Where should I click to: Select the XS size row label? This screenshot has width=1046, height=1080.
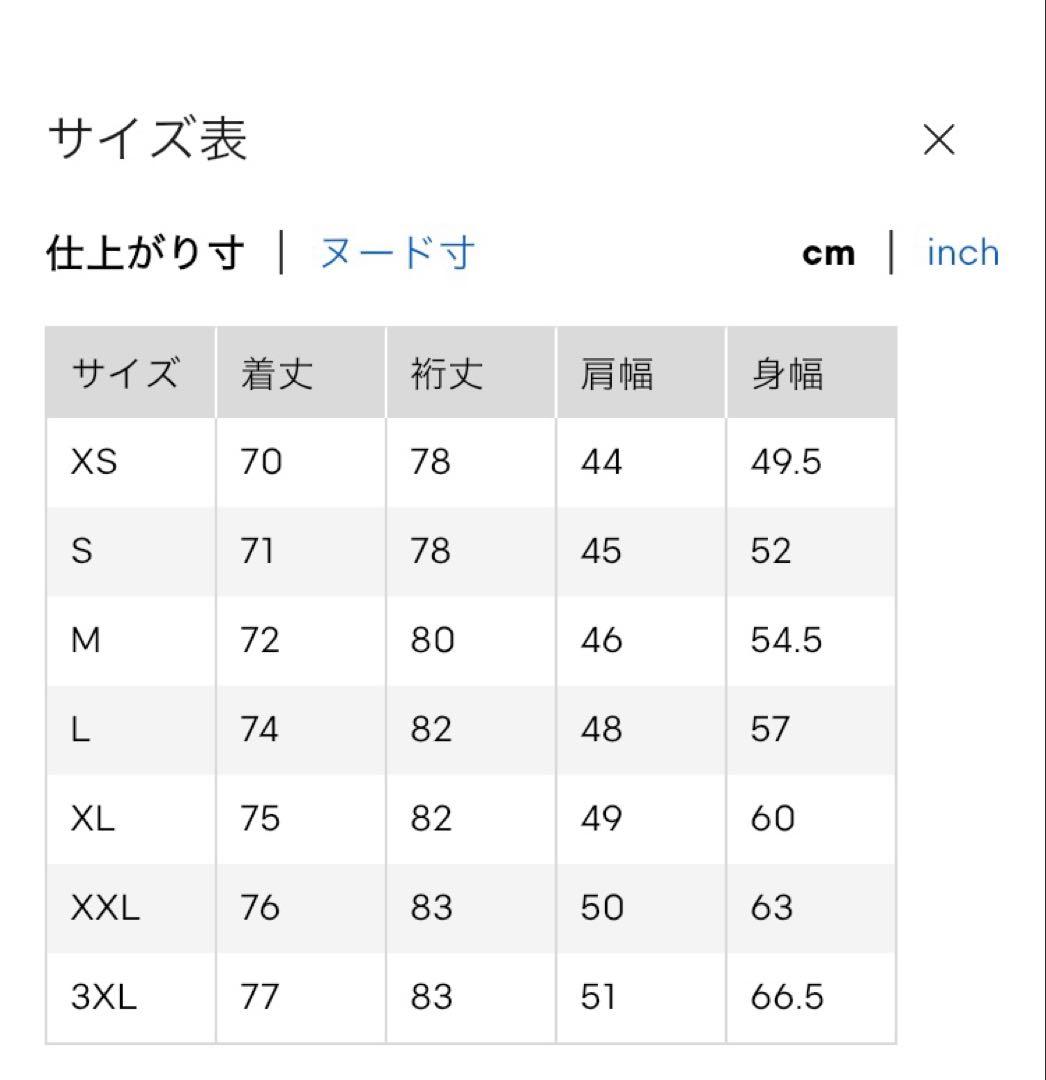pyautogui.click(x=94, y=461)
